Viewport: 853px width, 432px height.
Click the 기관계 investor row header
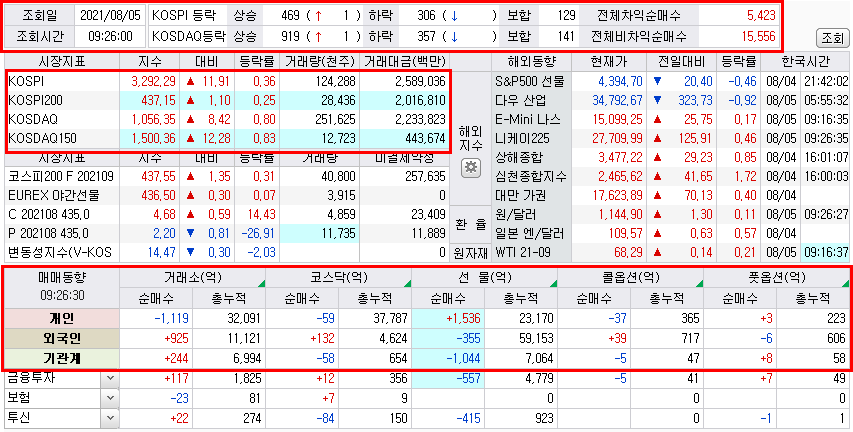pos(62,359)
